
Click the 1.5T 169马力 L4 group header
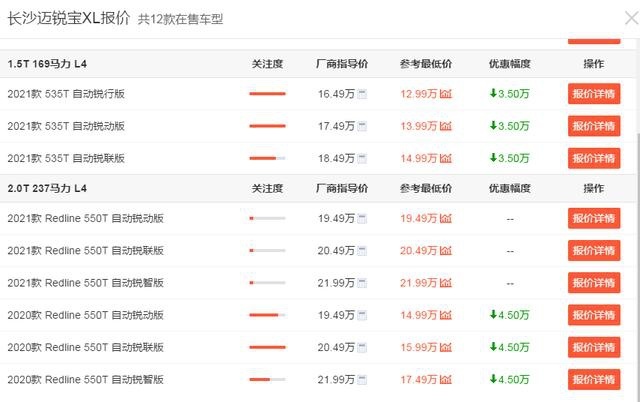[x=47, y=64]
